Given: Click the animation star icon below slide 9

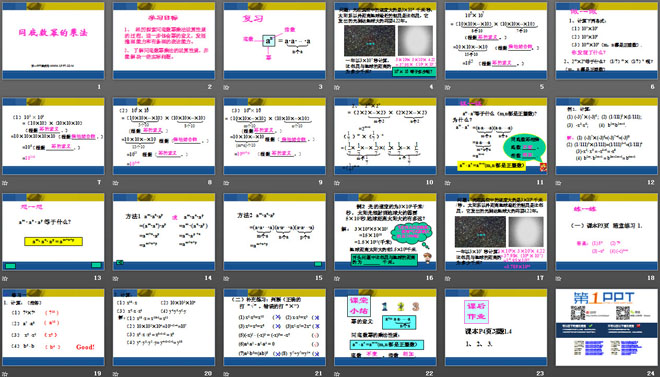Looking at the screenshot, I should click(226, 183).
